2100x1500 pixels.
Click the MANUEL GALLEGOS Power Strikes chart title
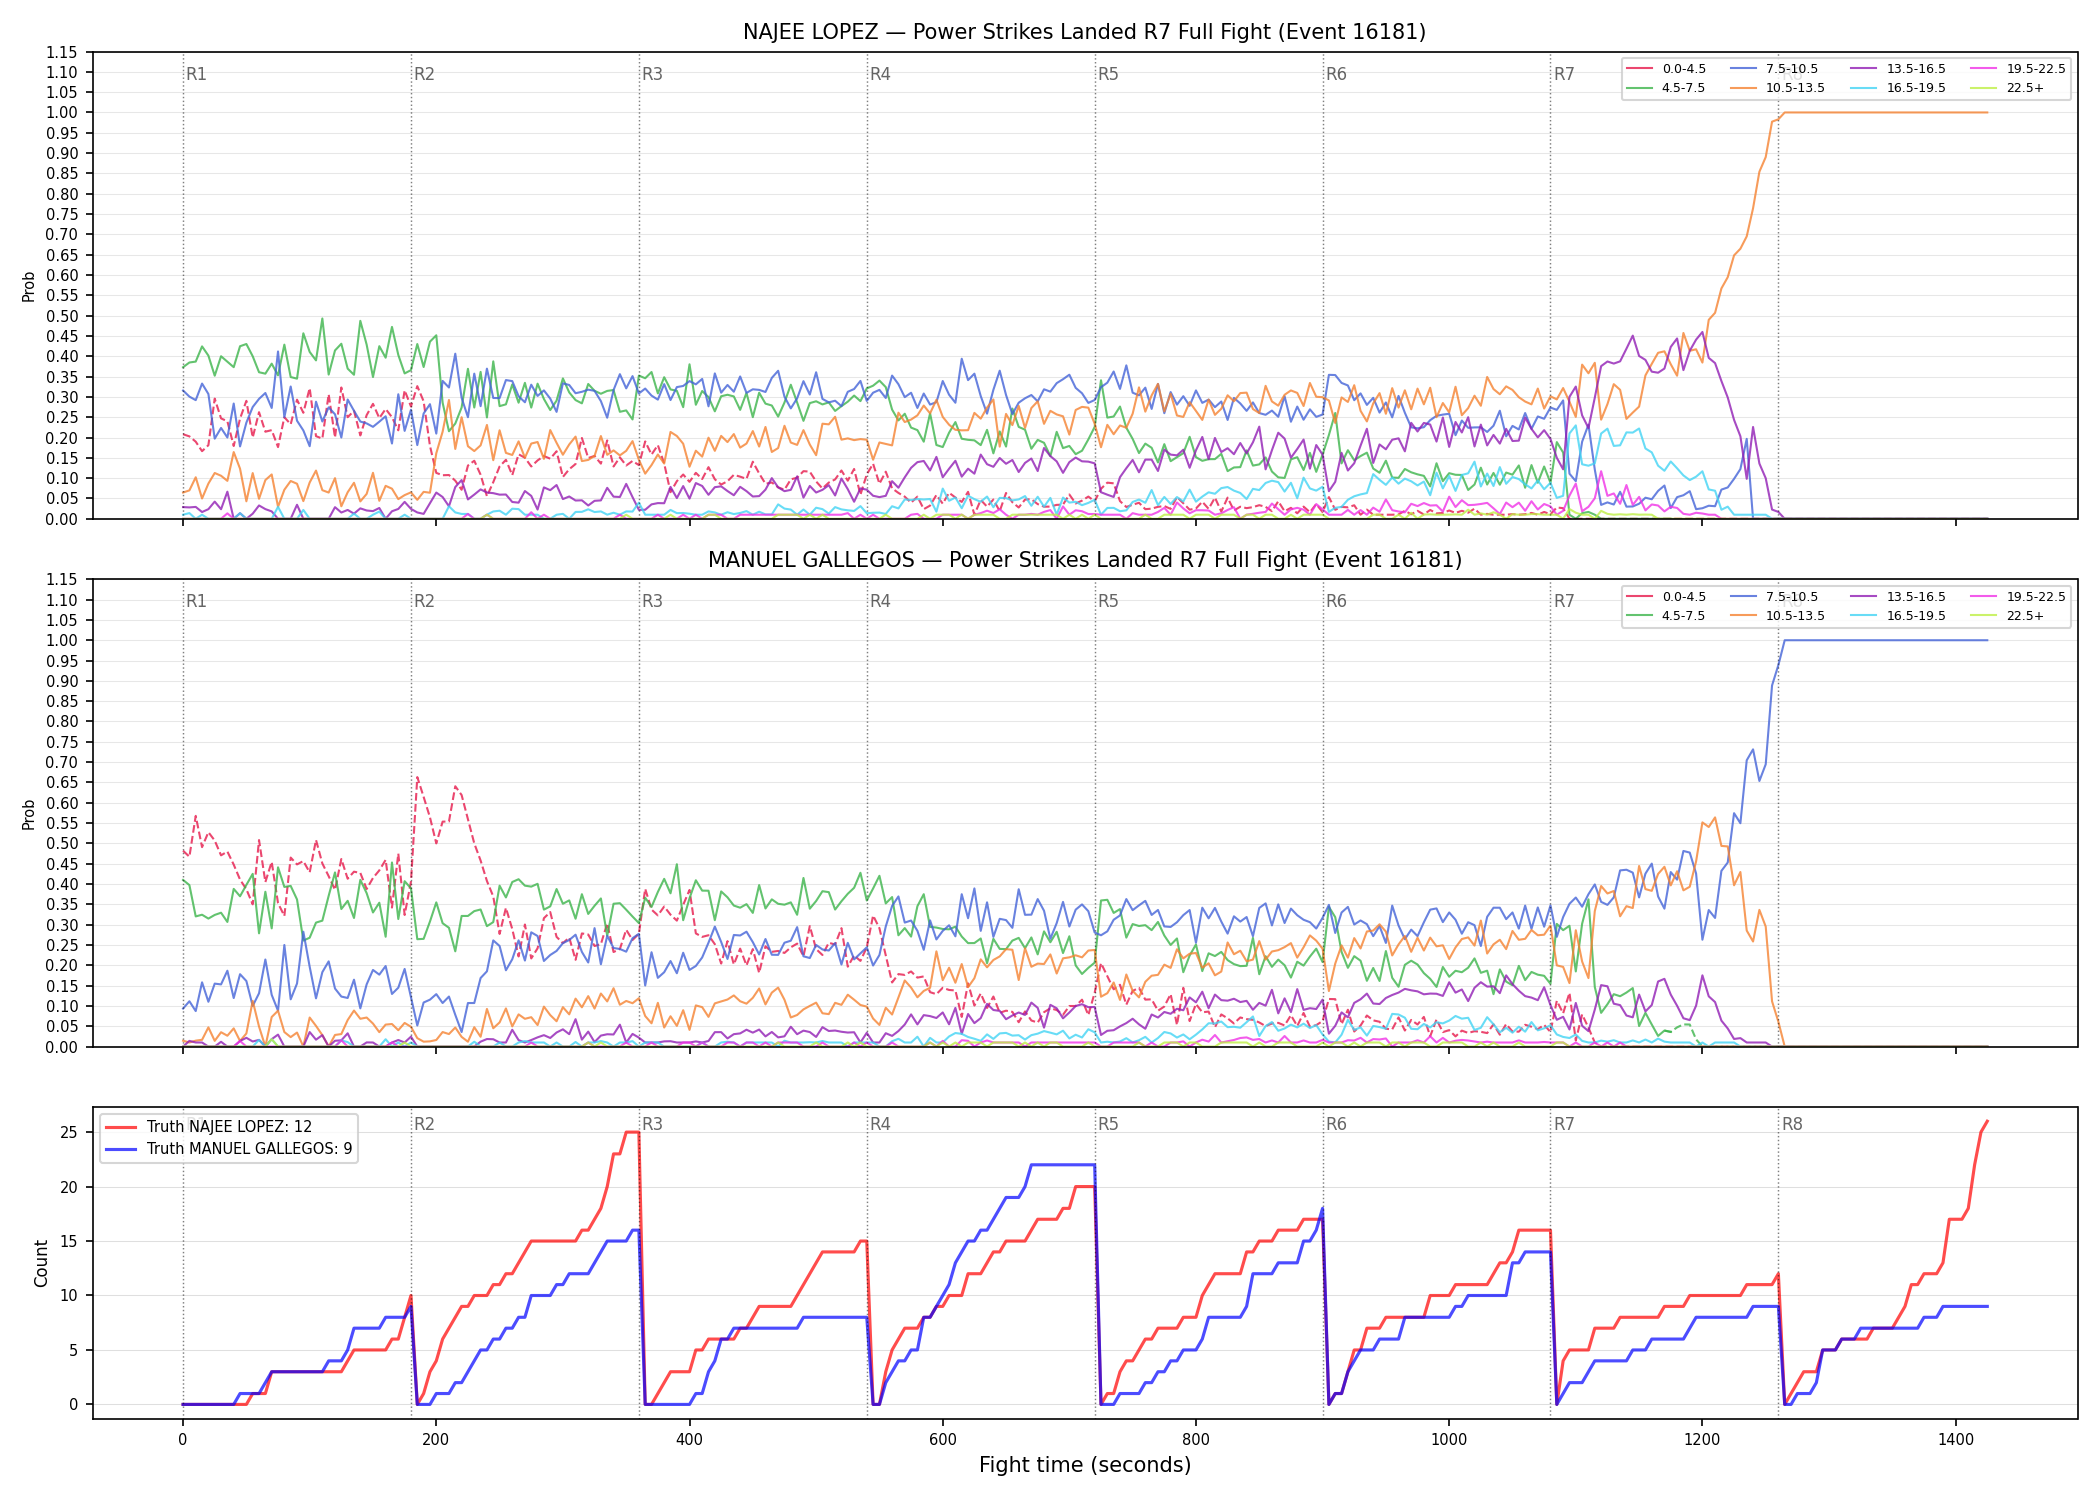pyautogui.click(x=1084, y=560)
